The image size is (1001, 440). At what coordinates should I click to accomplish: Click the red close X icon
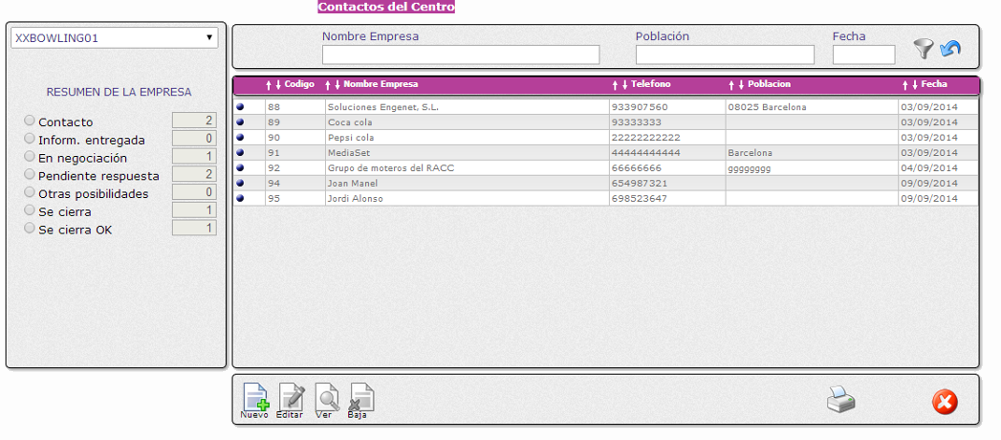(944, 401)
